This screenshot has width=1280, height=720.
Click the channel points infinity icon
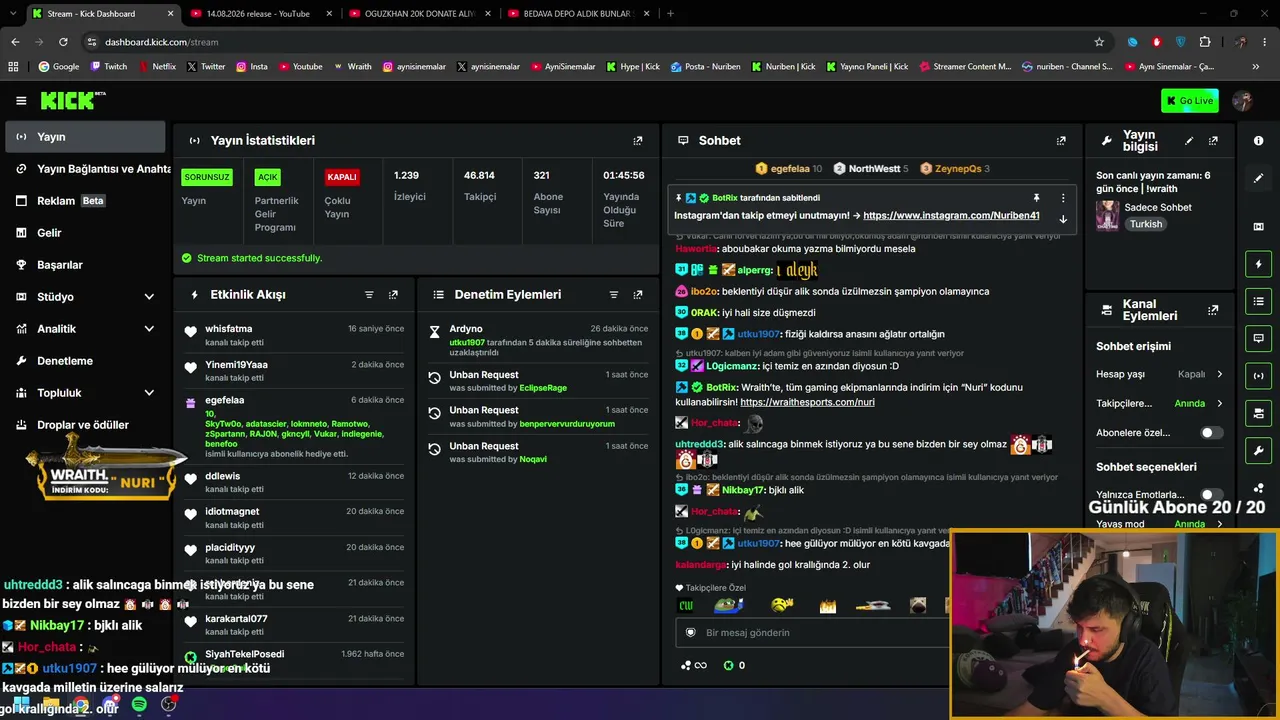[693, 665]
